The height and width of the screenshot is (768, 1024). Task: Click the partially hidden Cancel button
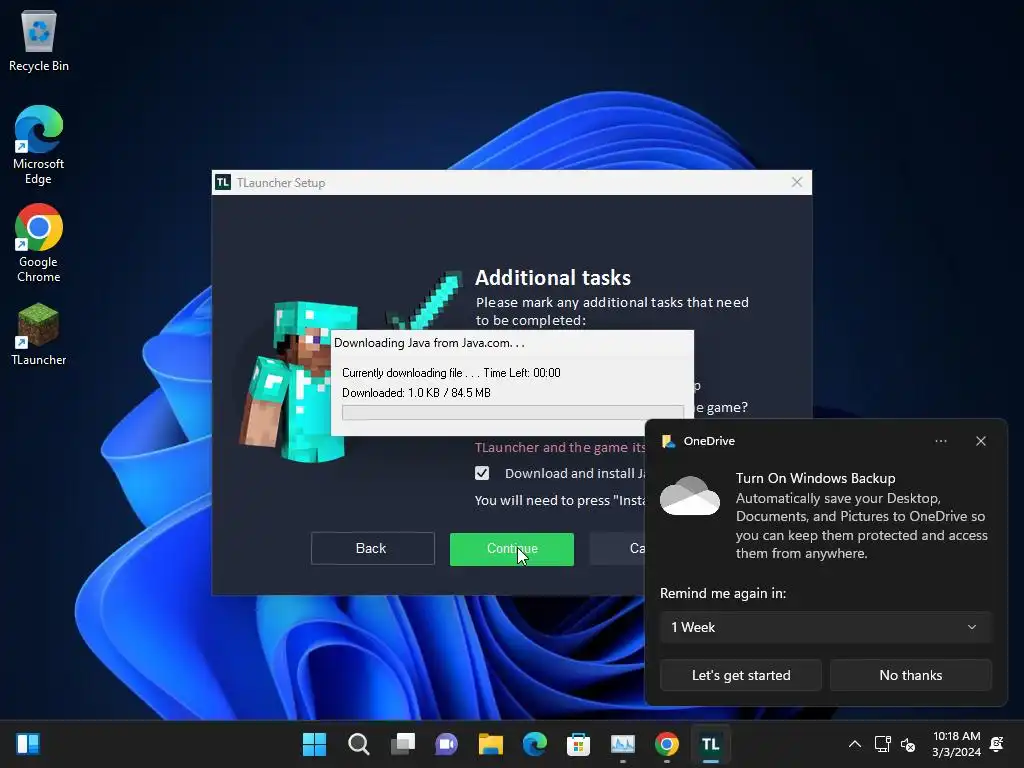click(x=618, y=549)
